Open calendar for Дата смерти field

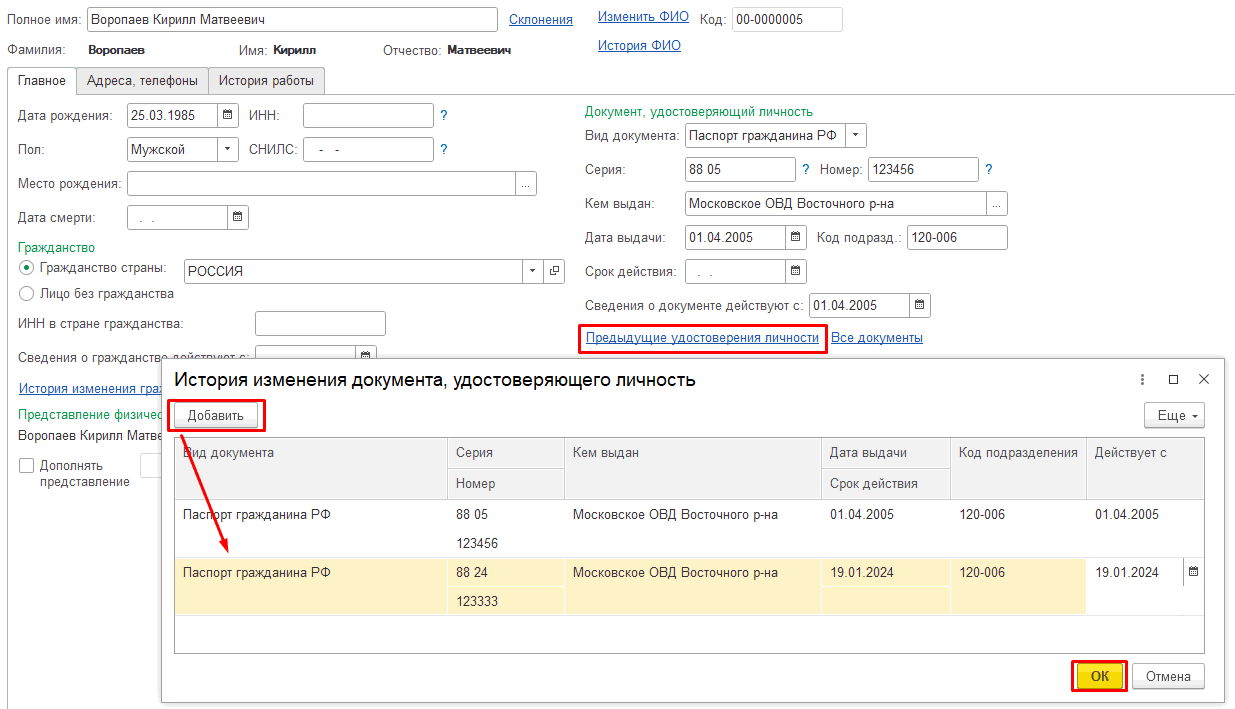pos(238,217)
